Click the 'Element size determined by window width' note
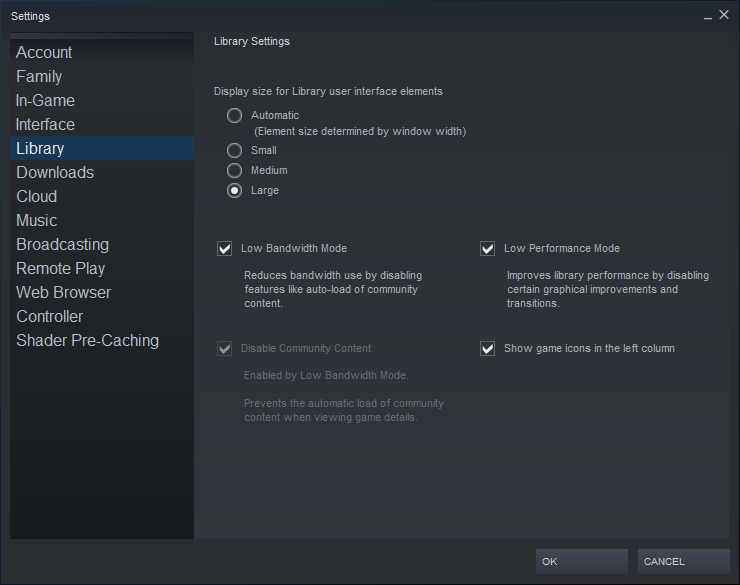Image resolution: width=740 pixels, height=585 pixels. [360, 131]
